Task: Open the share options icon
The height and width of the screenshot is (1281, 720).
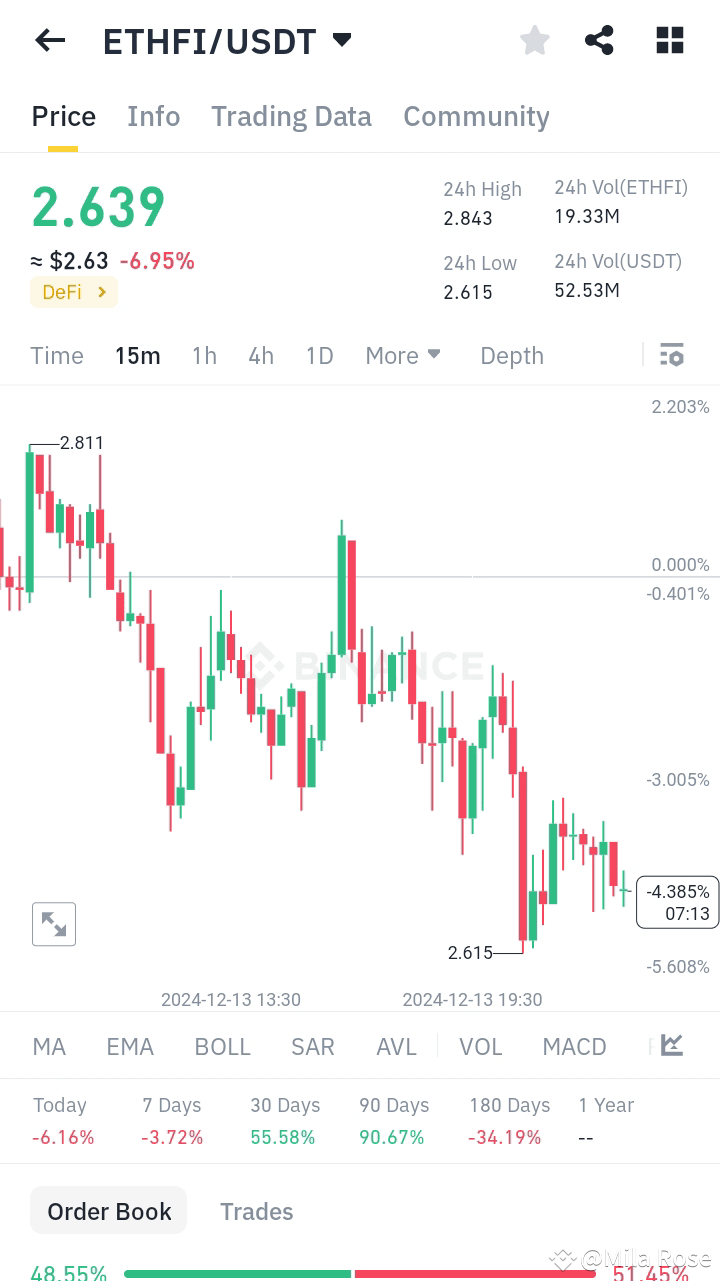Action: click(x=599, y=40)
